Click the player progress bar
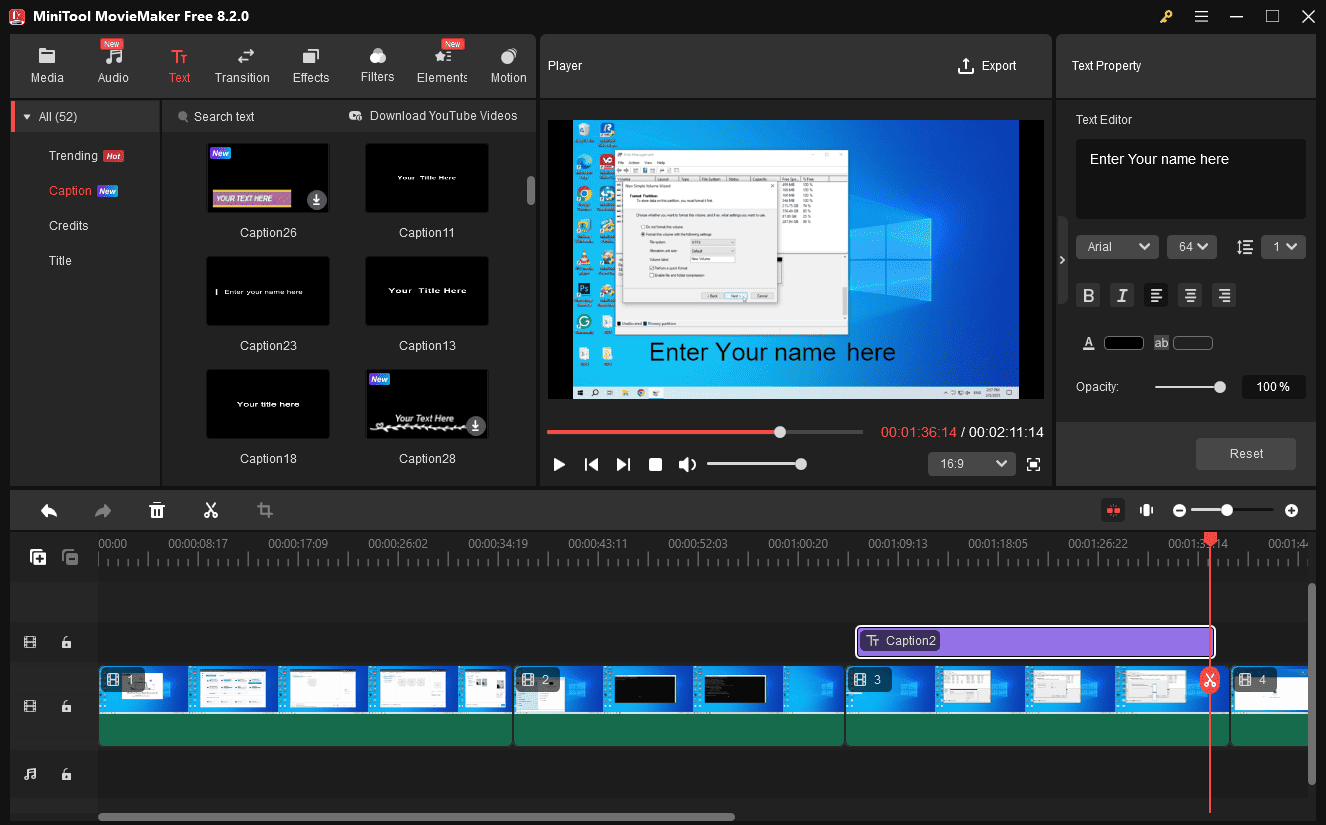Image resolution: width=1326 pixels, height=825 pixels. (704, 432)
